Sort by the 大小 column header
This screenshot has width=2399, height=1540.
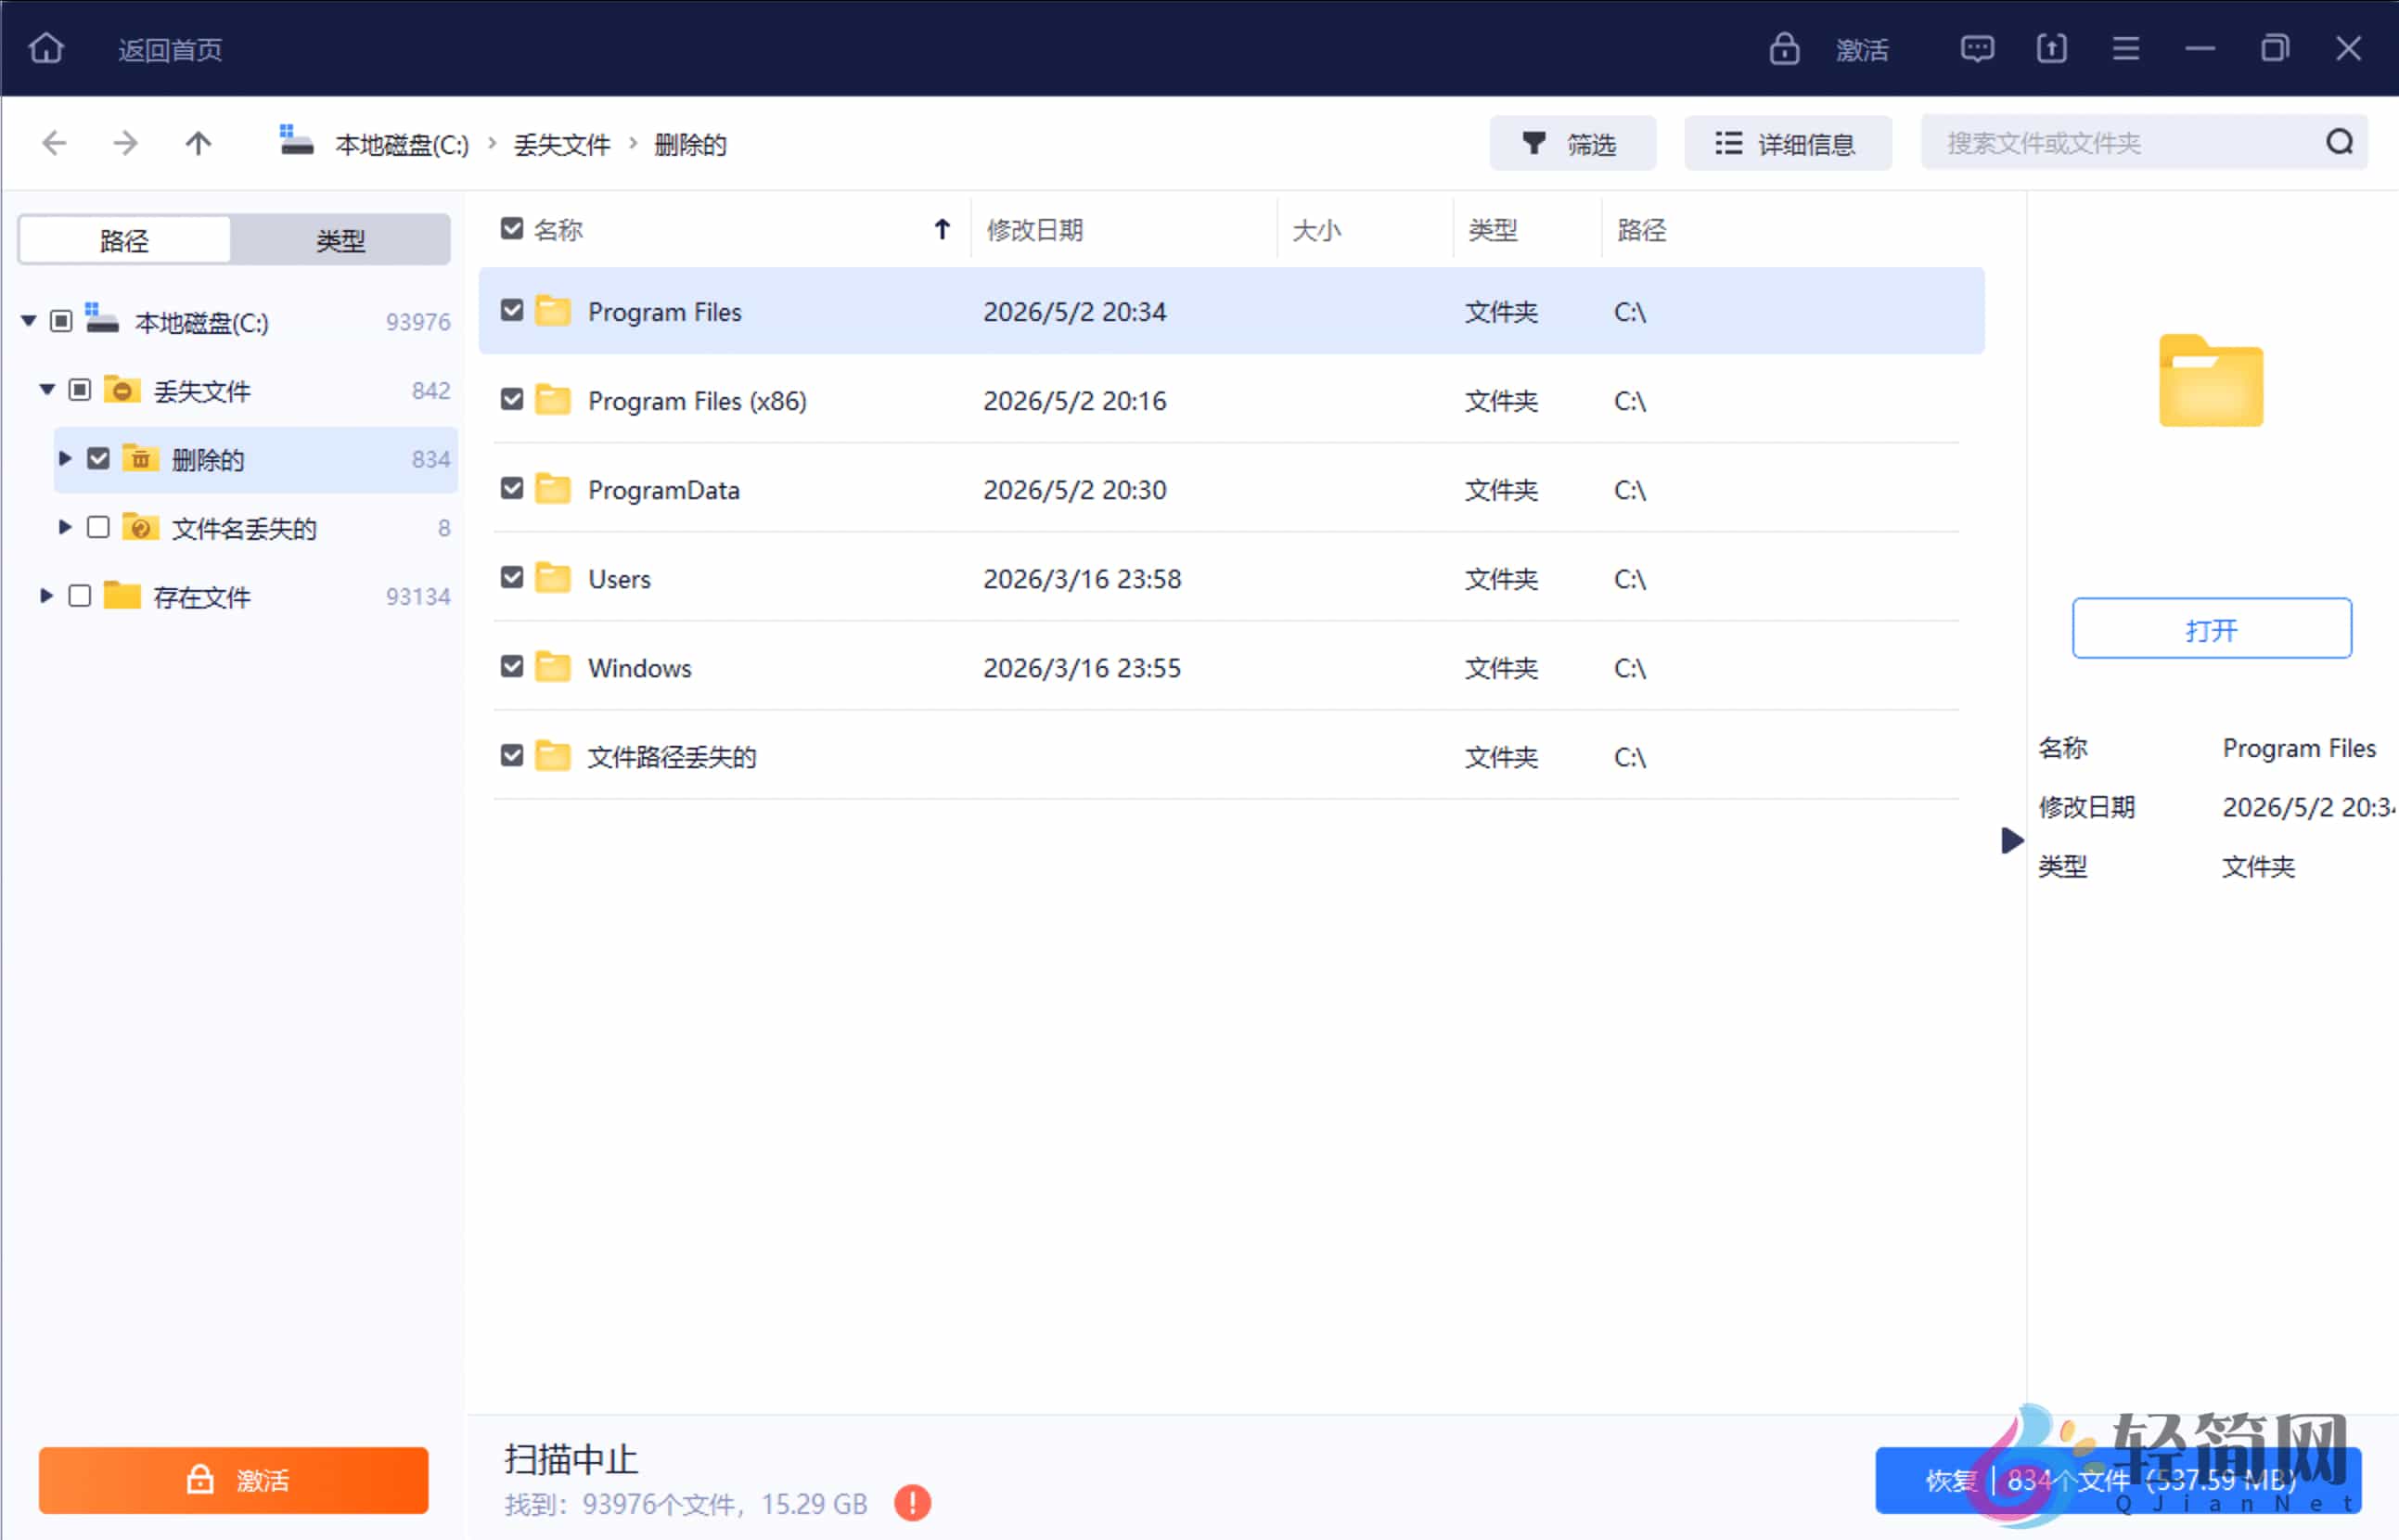[1316, 230]
